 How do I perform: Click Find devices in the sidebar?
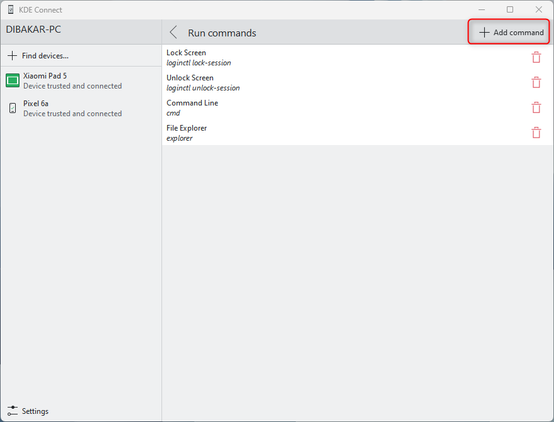tap(81, 55)
